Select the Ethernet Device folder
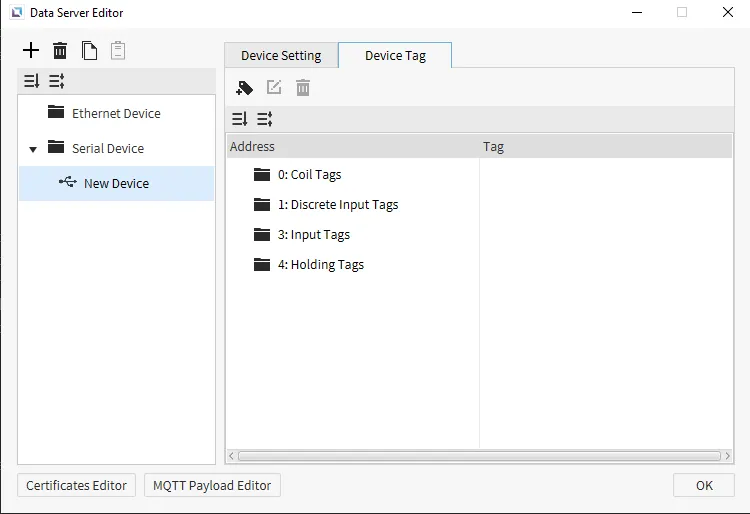750x514 pixels. click(115, 114)
